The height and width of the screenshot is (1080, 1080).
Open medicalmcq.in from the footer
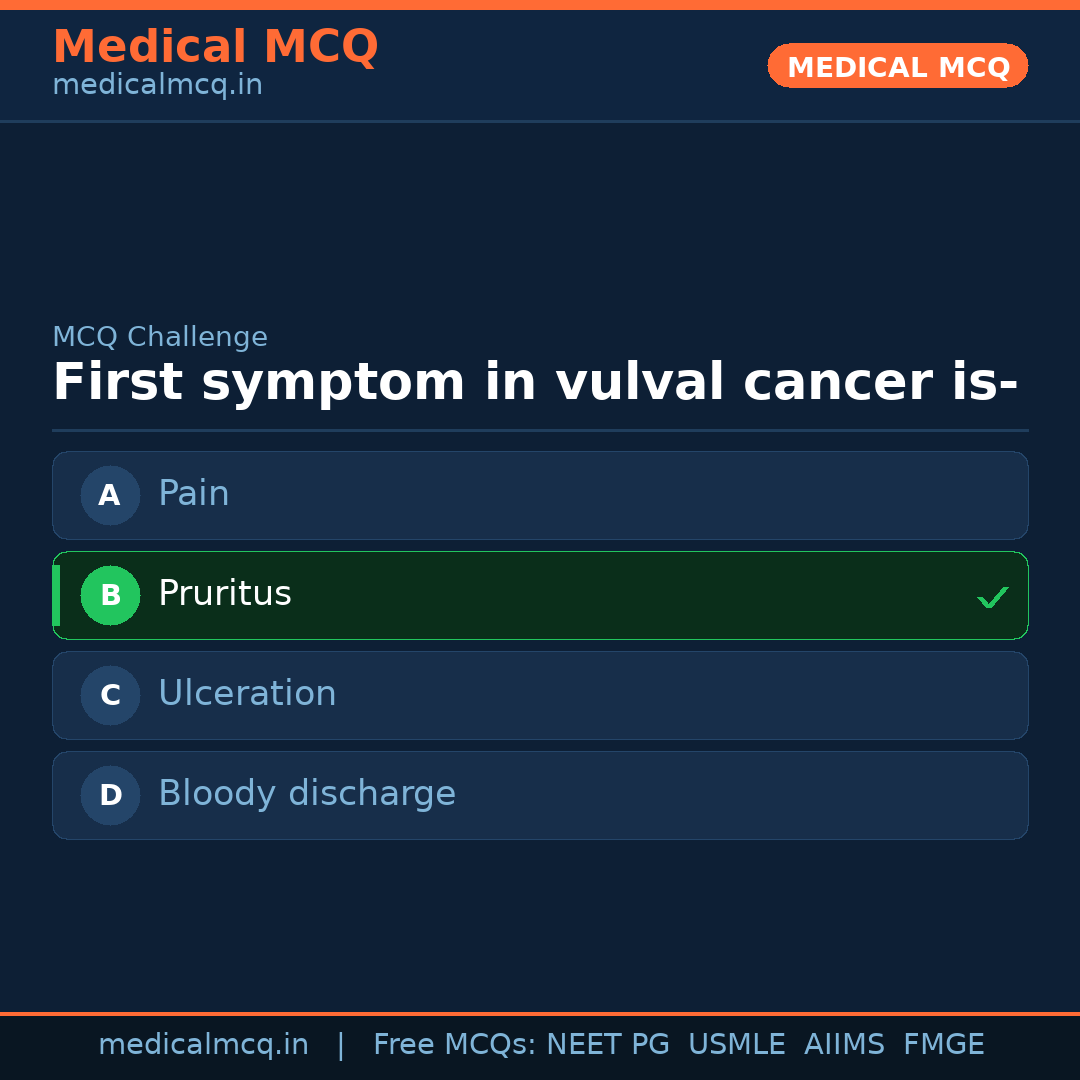[203, 1043]
